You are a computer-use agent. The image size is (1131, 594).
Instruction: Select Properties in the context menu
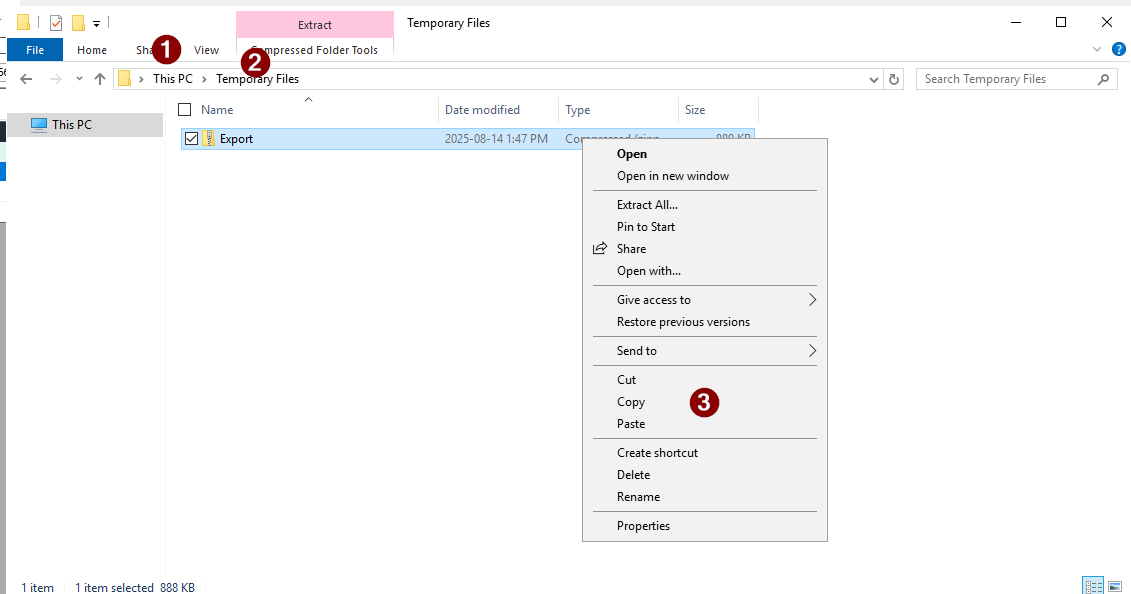pos(643,526)
